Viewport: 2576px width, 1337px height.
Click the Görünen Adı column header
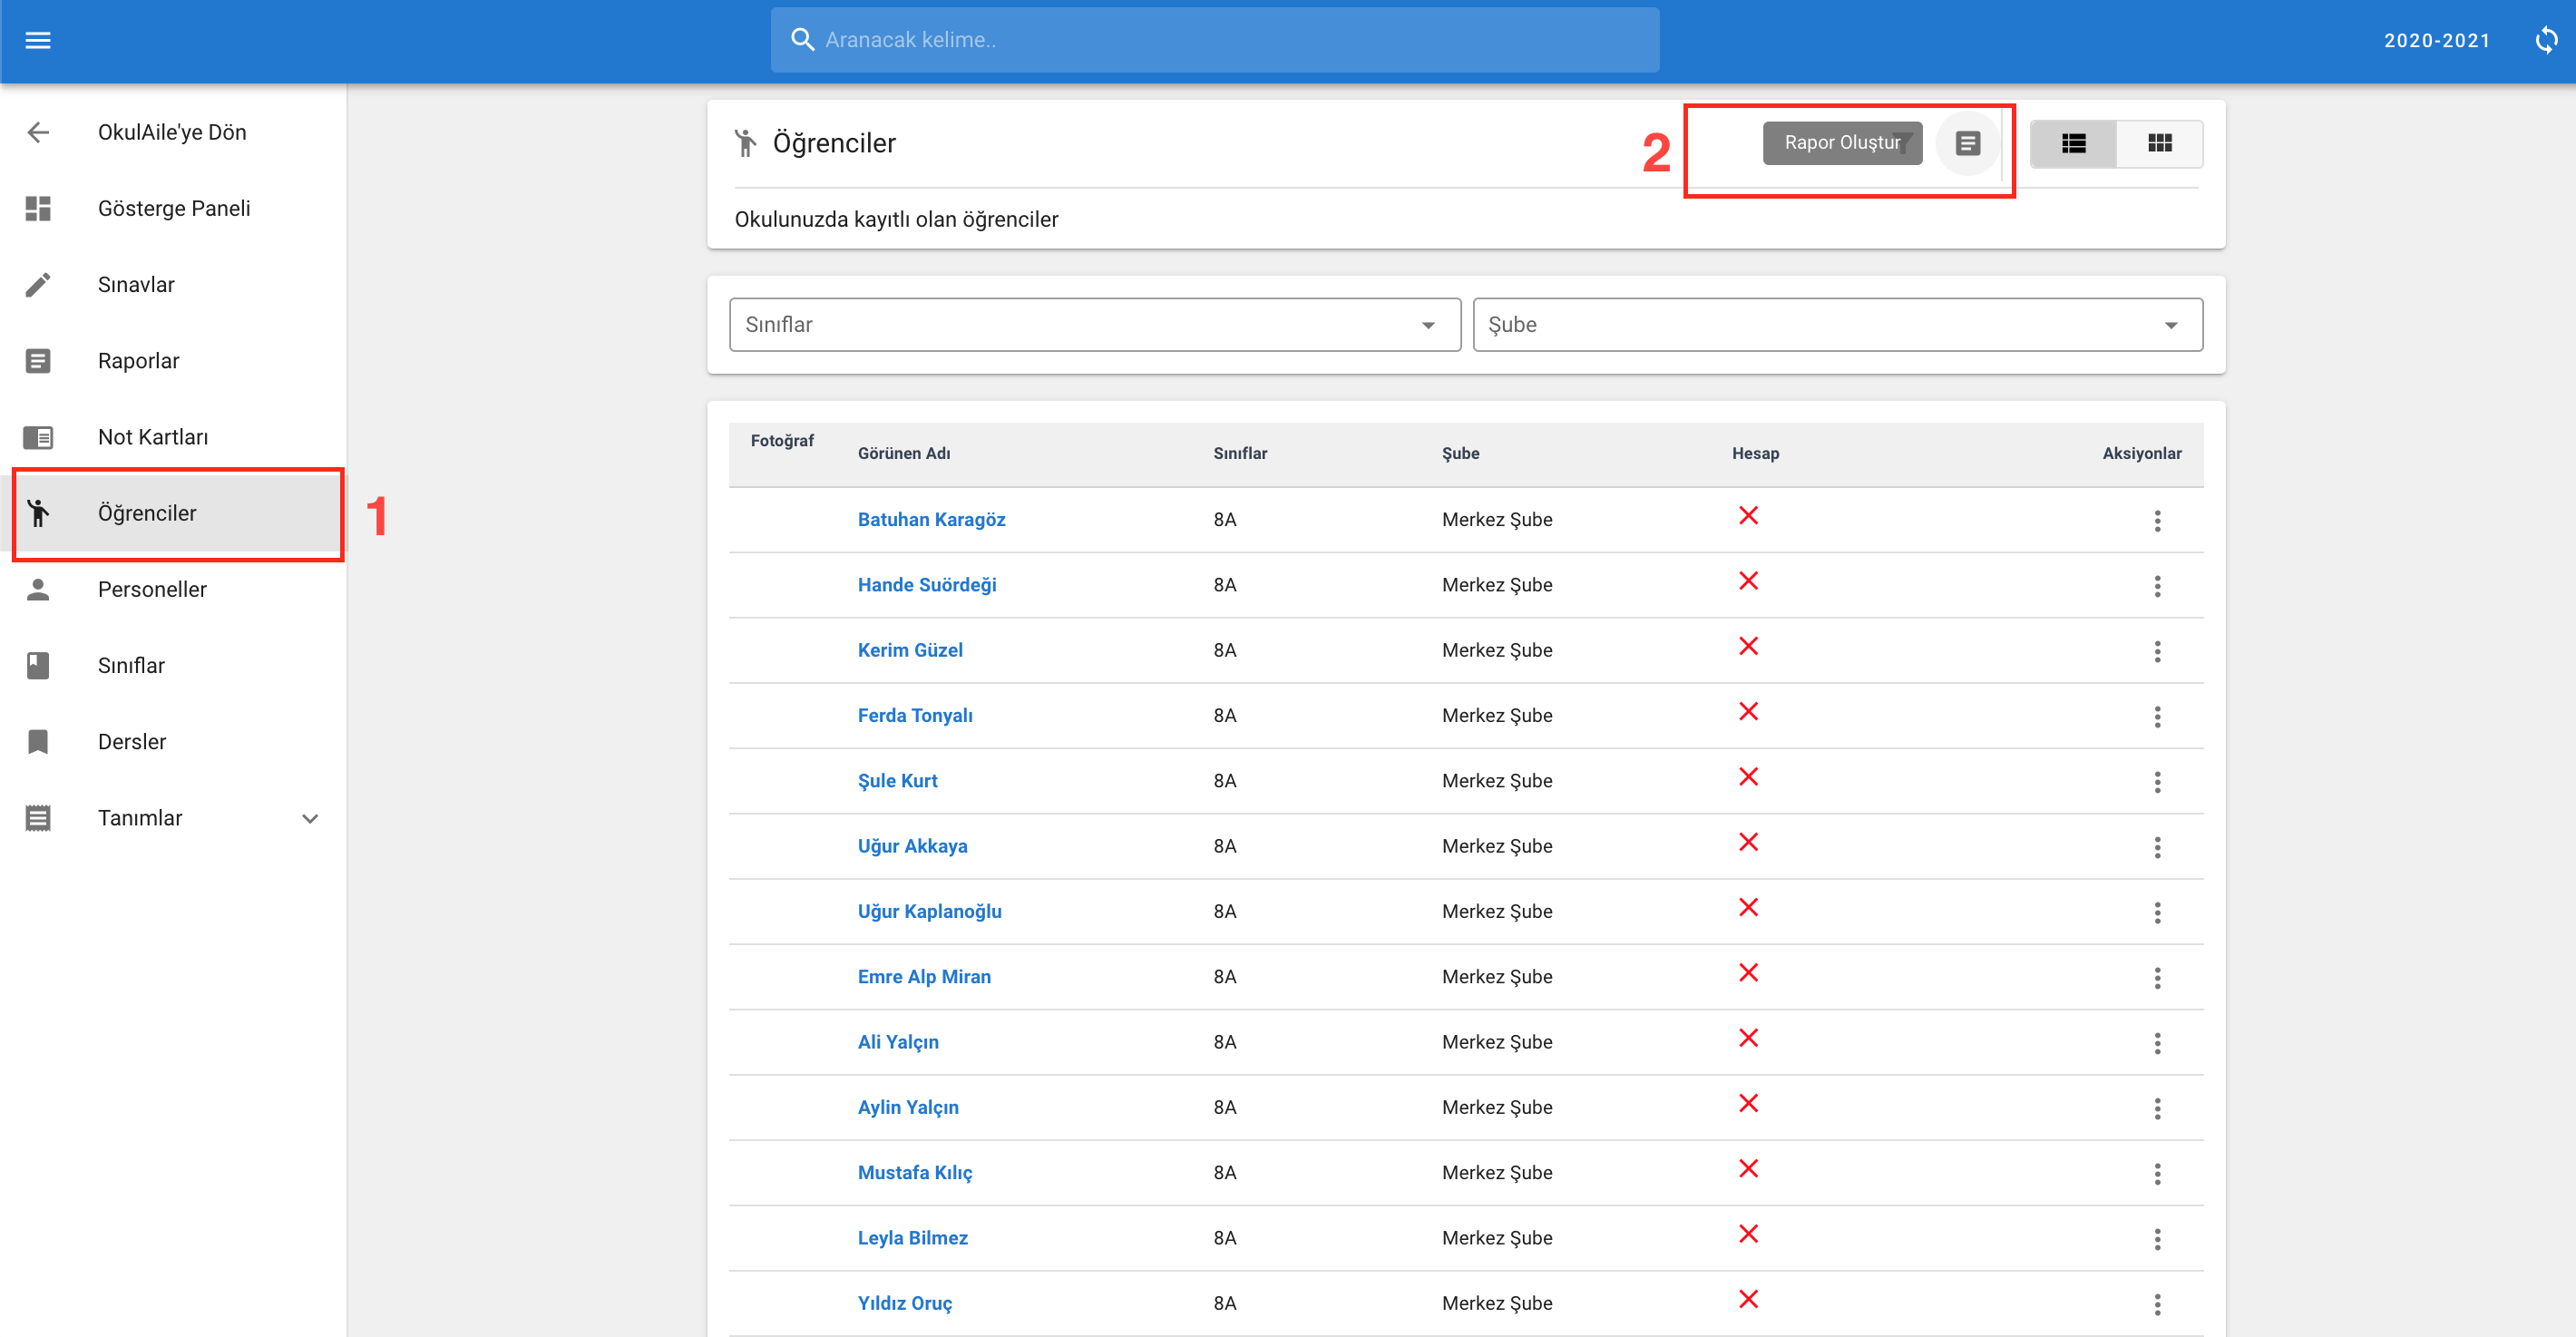tap(904, 454)
